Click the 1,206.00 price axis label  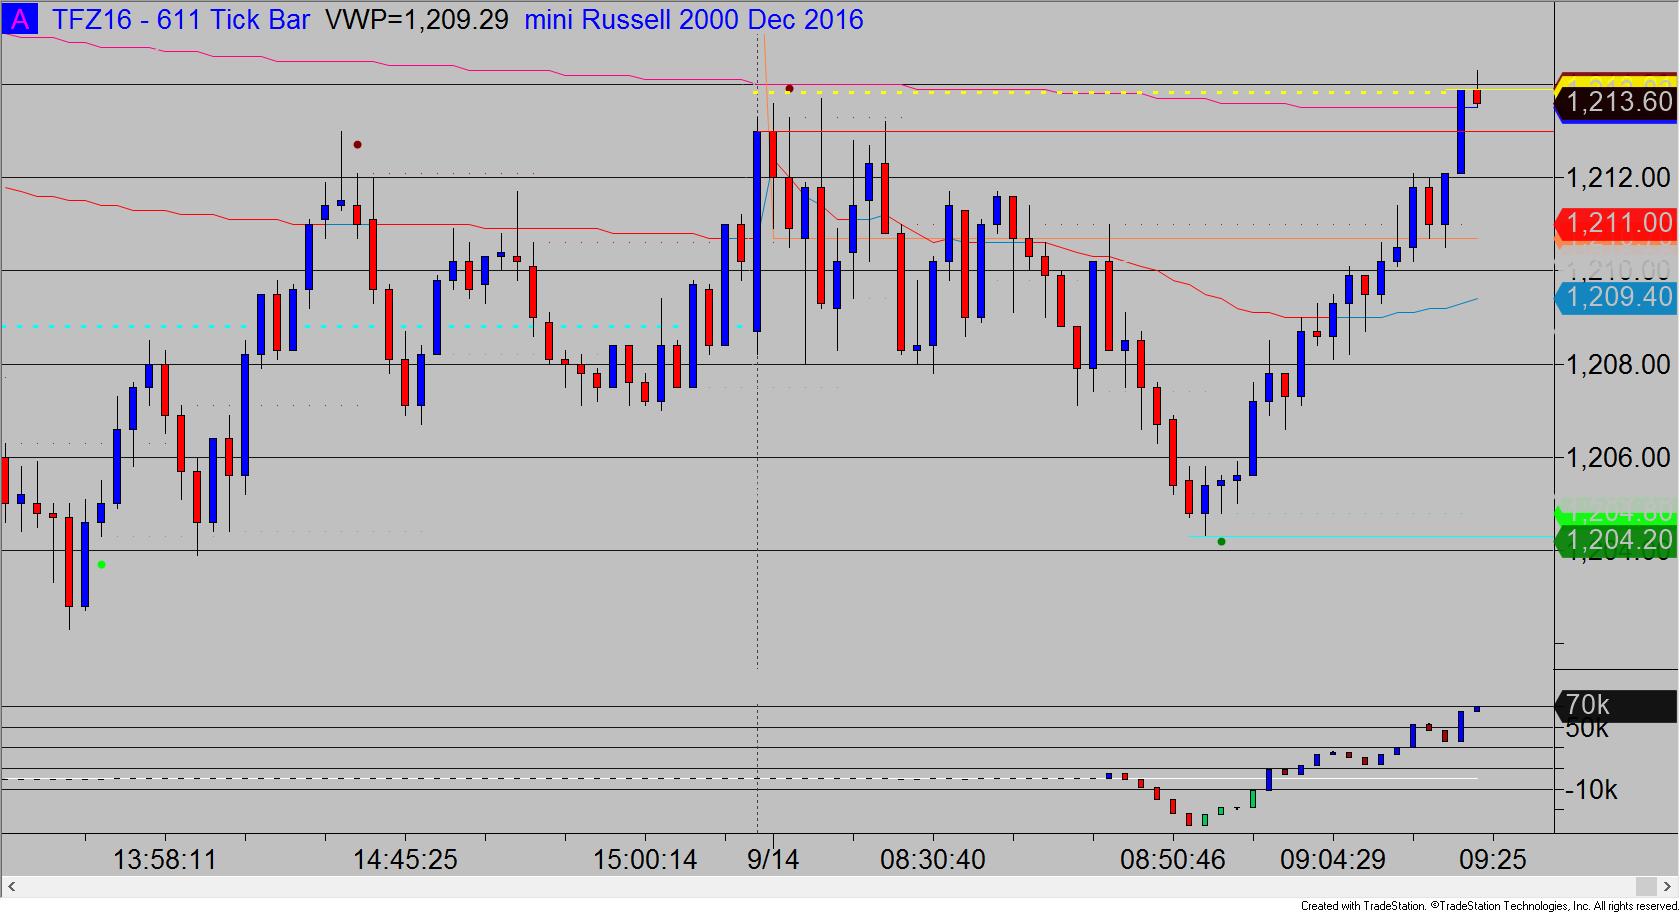(1618, 458)
